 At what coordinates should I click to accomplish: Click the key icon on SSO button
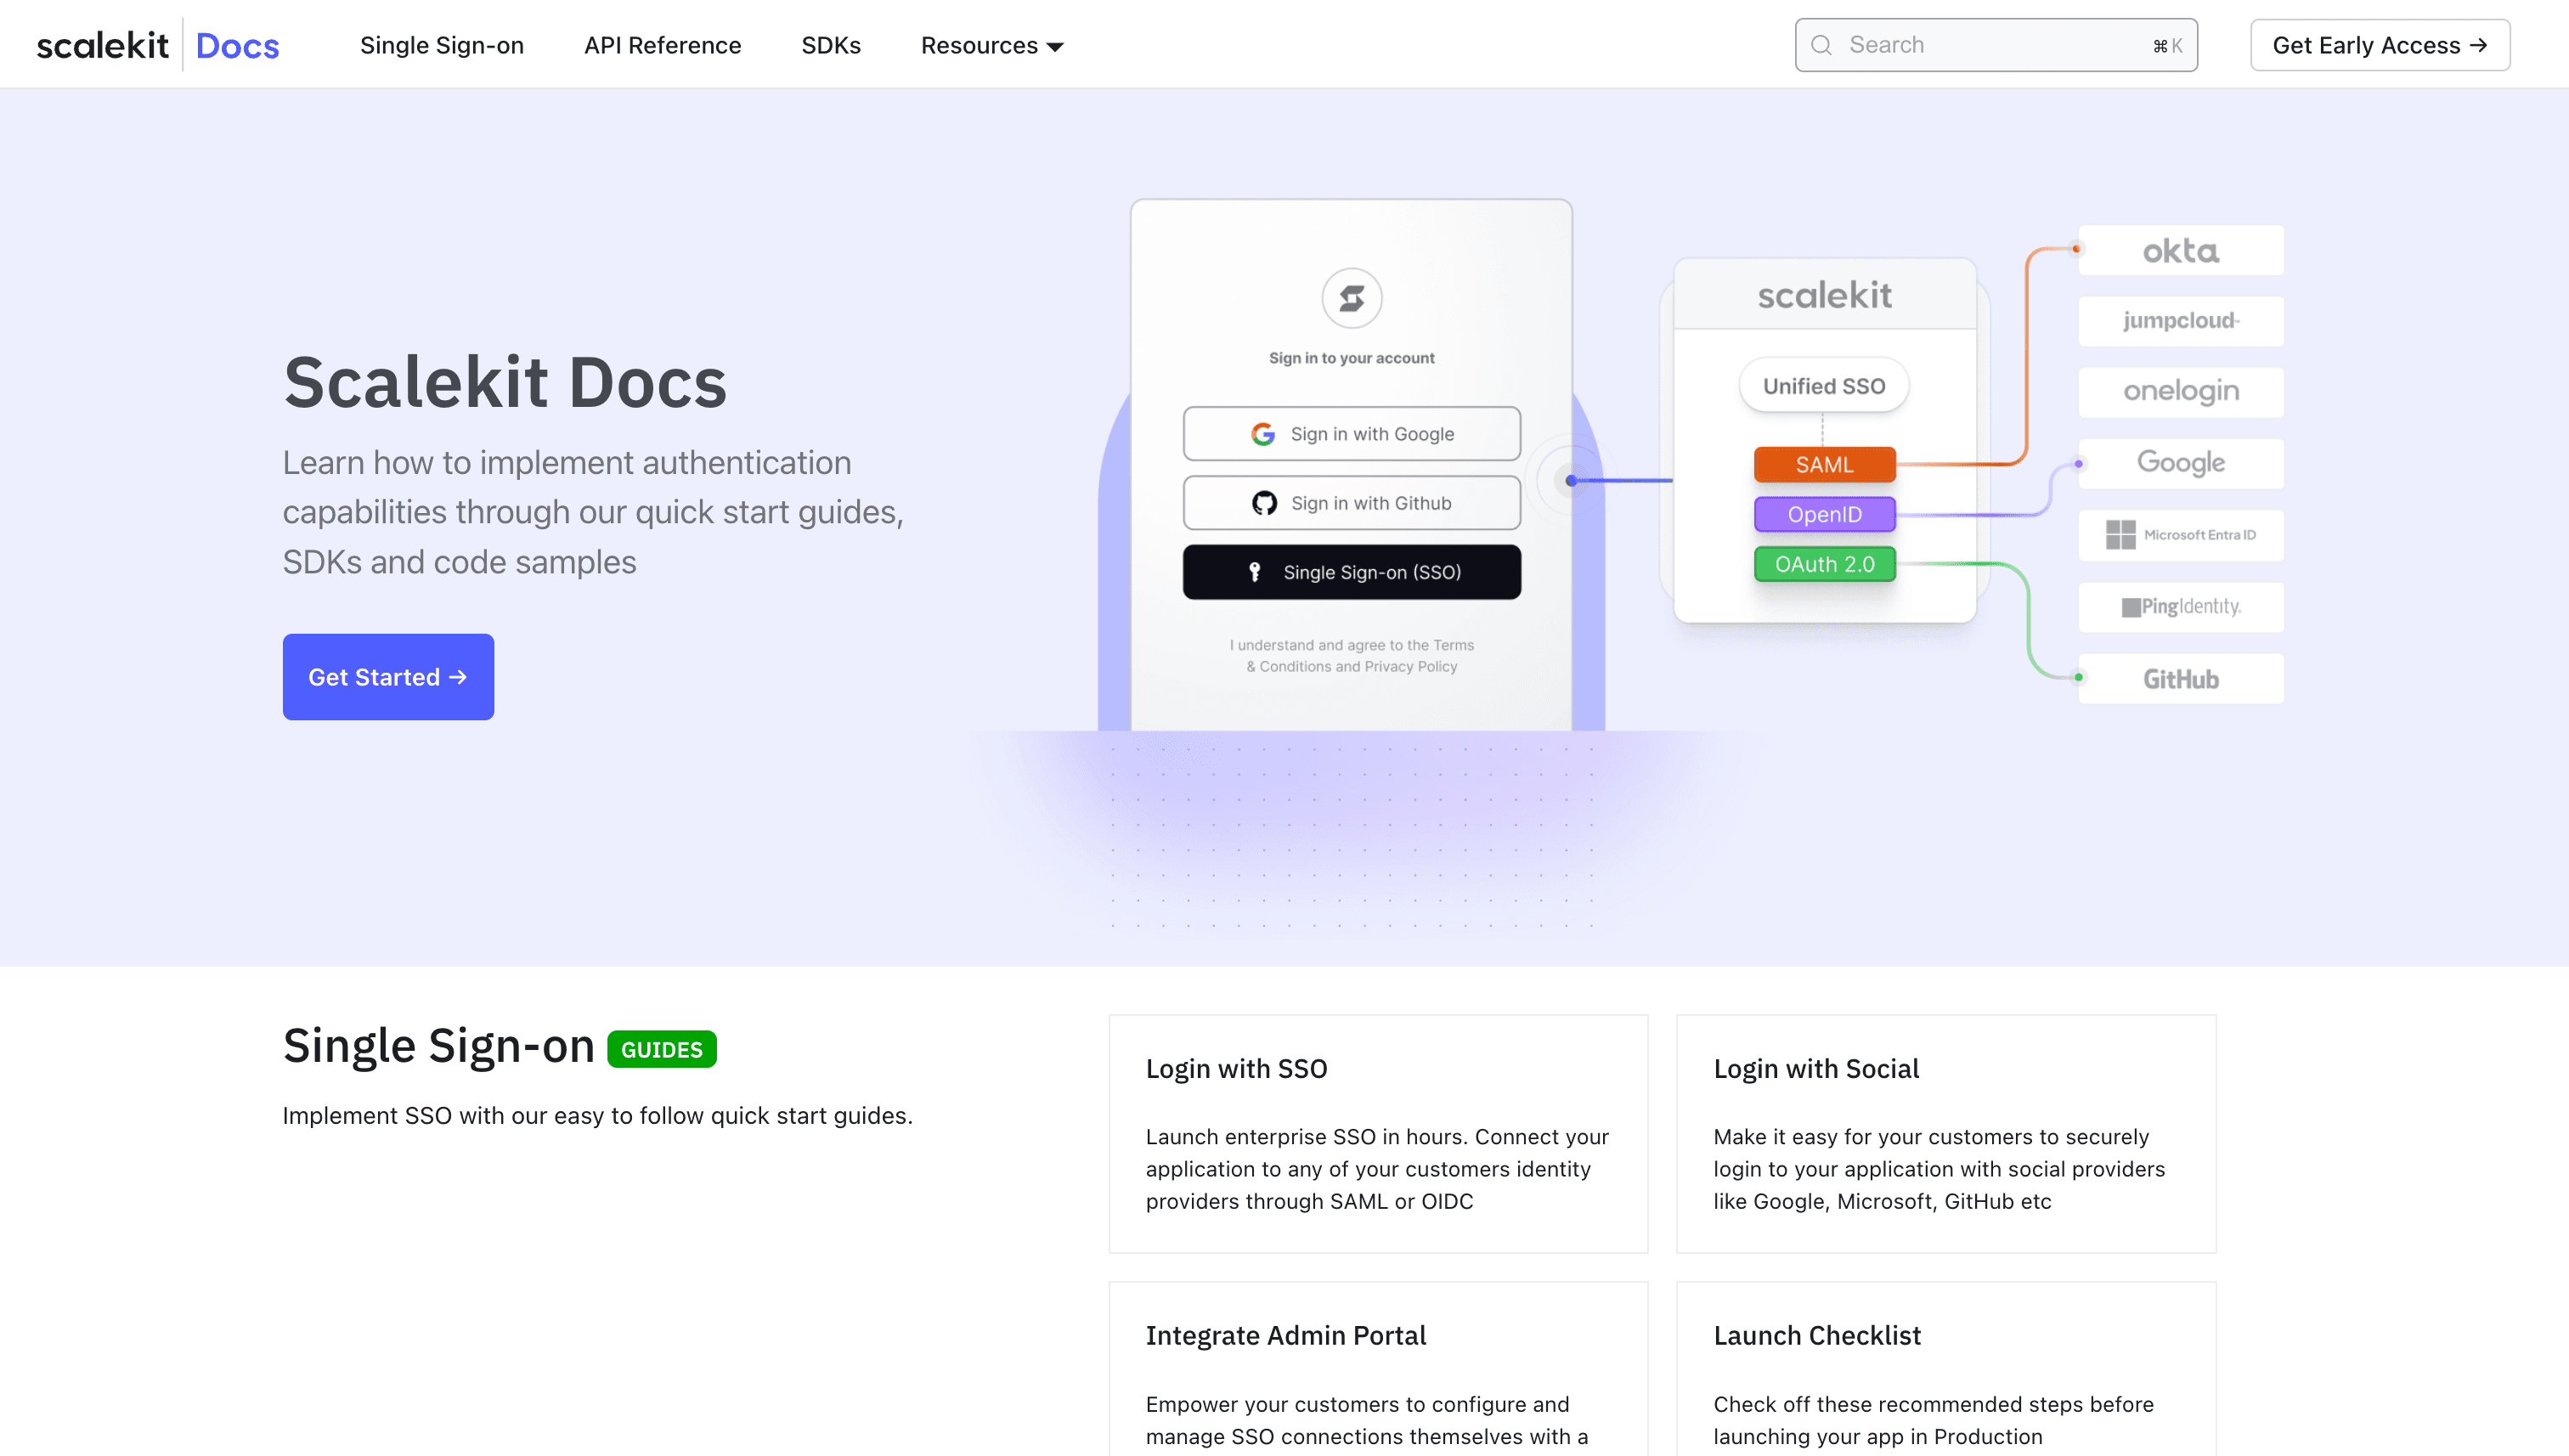coord(1254,571)
